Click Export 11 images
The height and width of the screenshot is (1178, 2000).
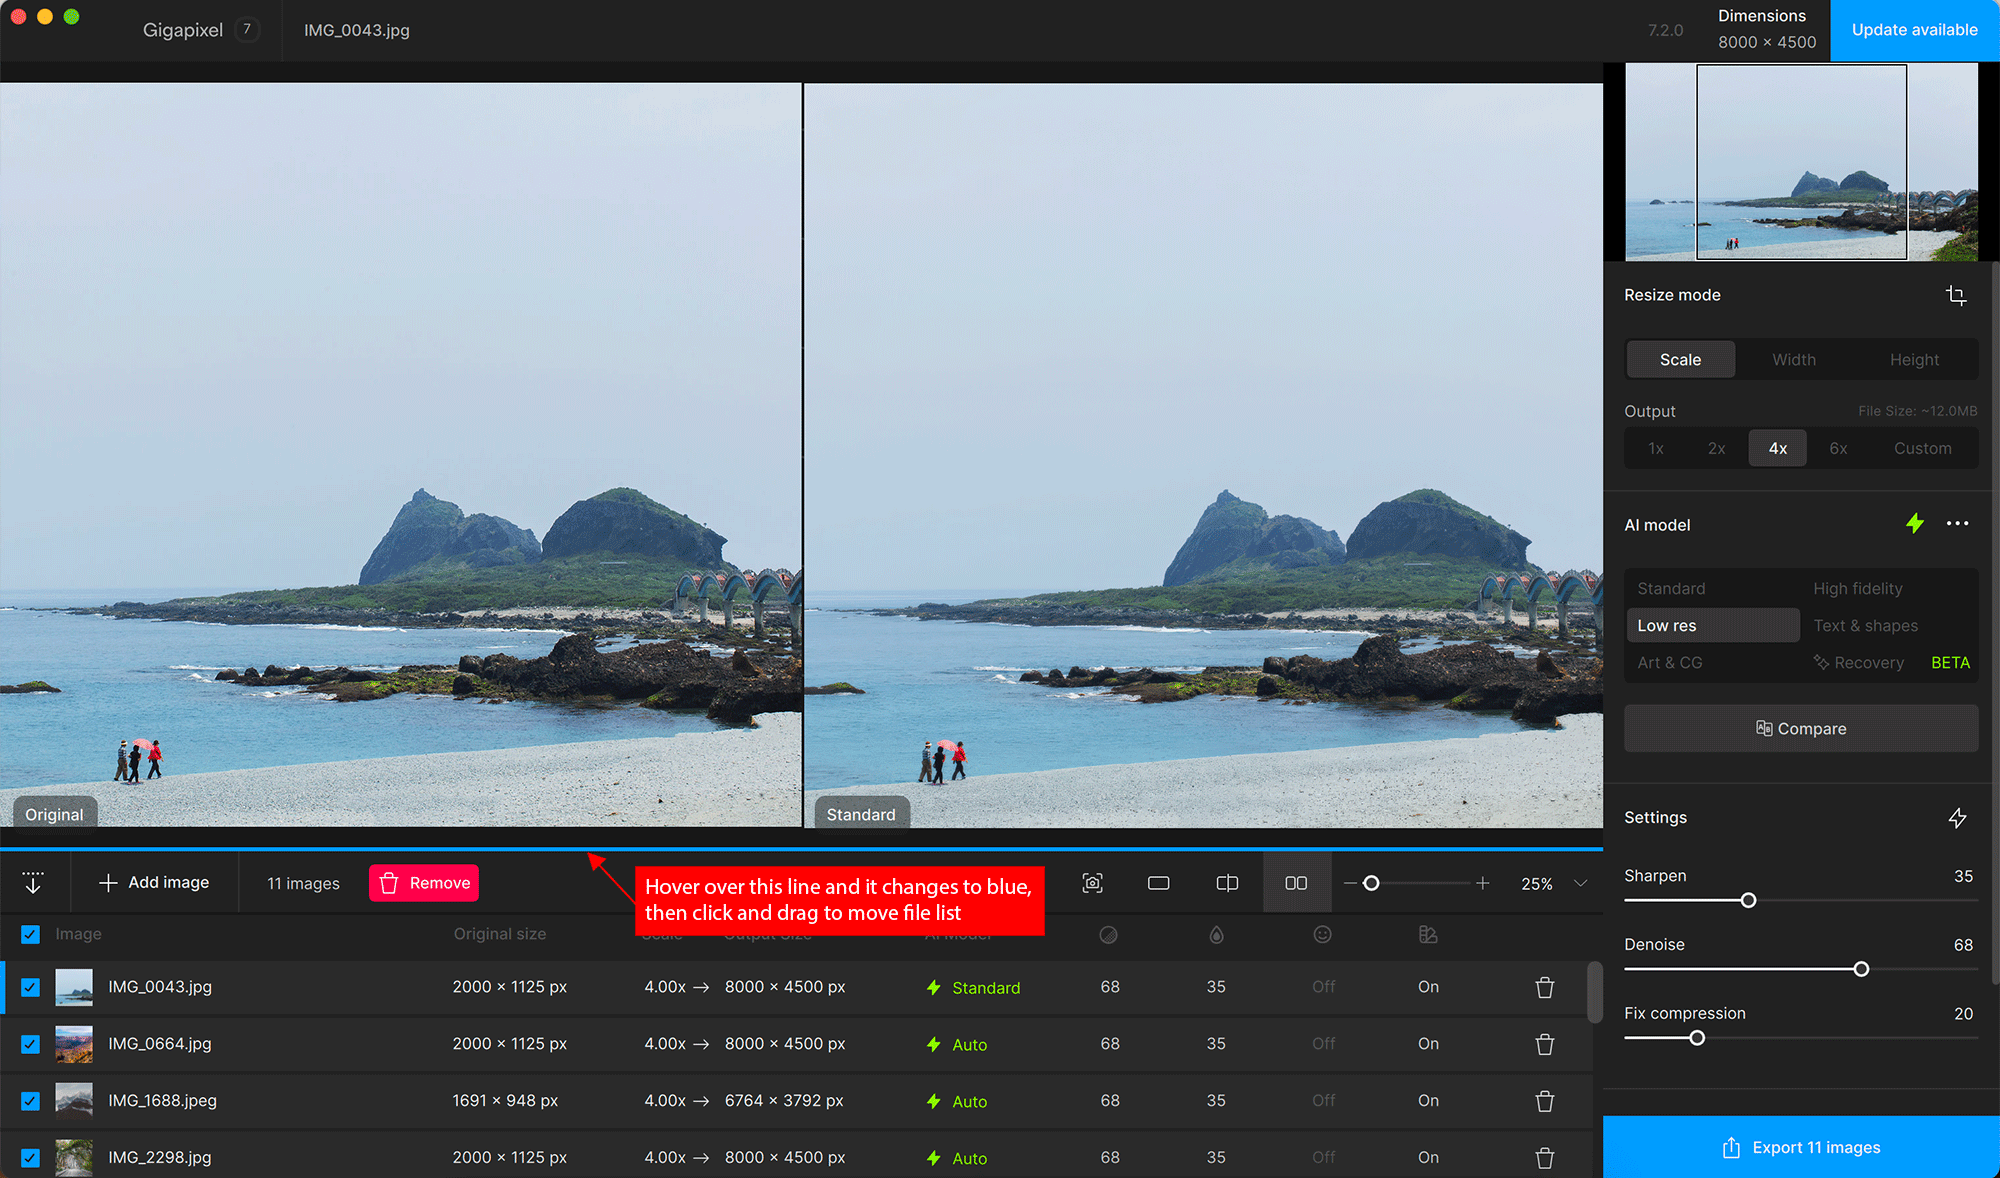[1801, 1147]
